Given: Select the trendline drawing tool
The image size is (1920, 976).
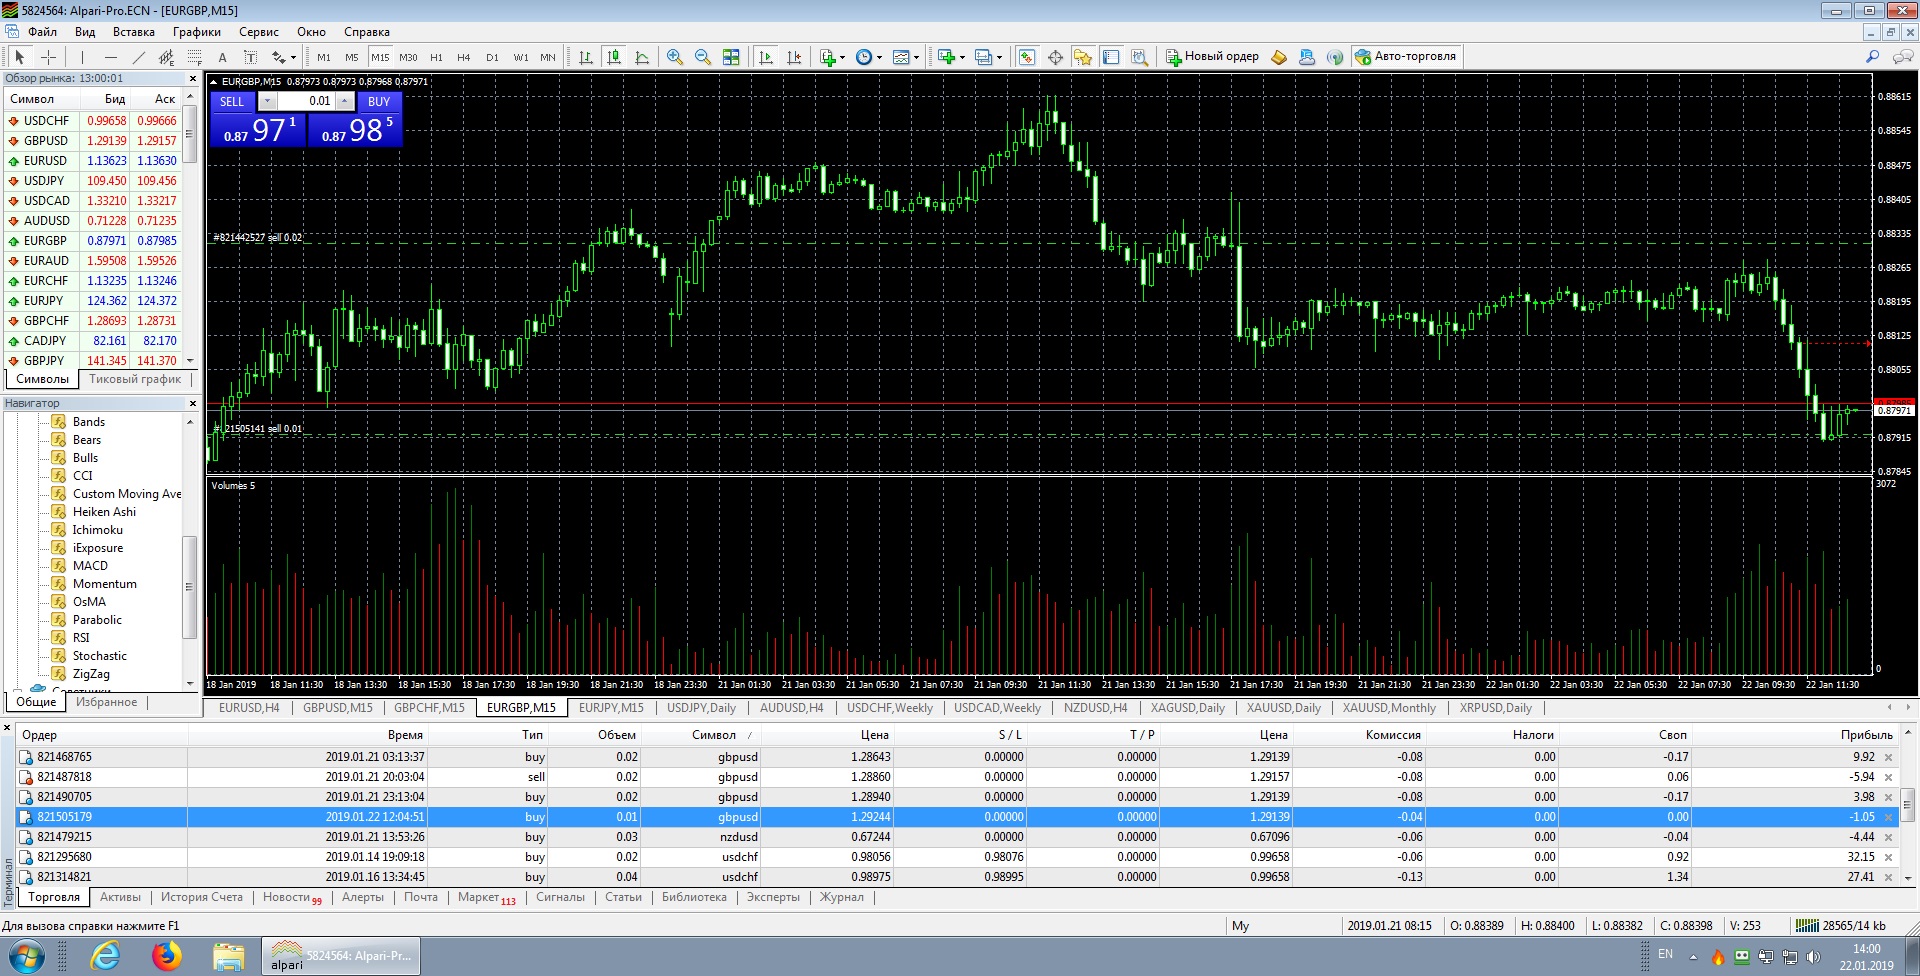Looking at the screenshot, I should (x=138, y=57).
